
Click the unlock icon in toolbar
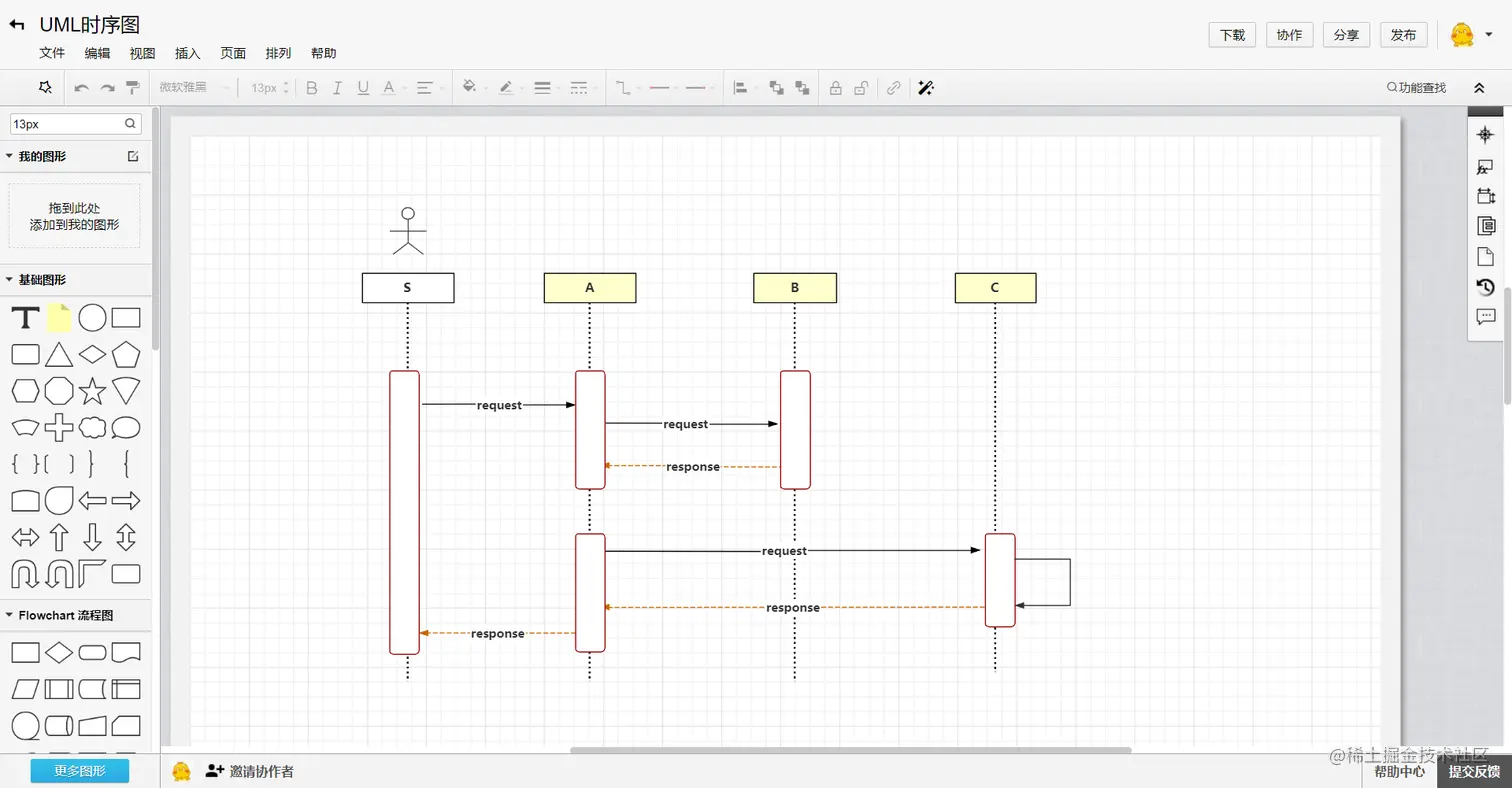tap(860, 88)
